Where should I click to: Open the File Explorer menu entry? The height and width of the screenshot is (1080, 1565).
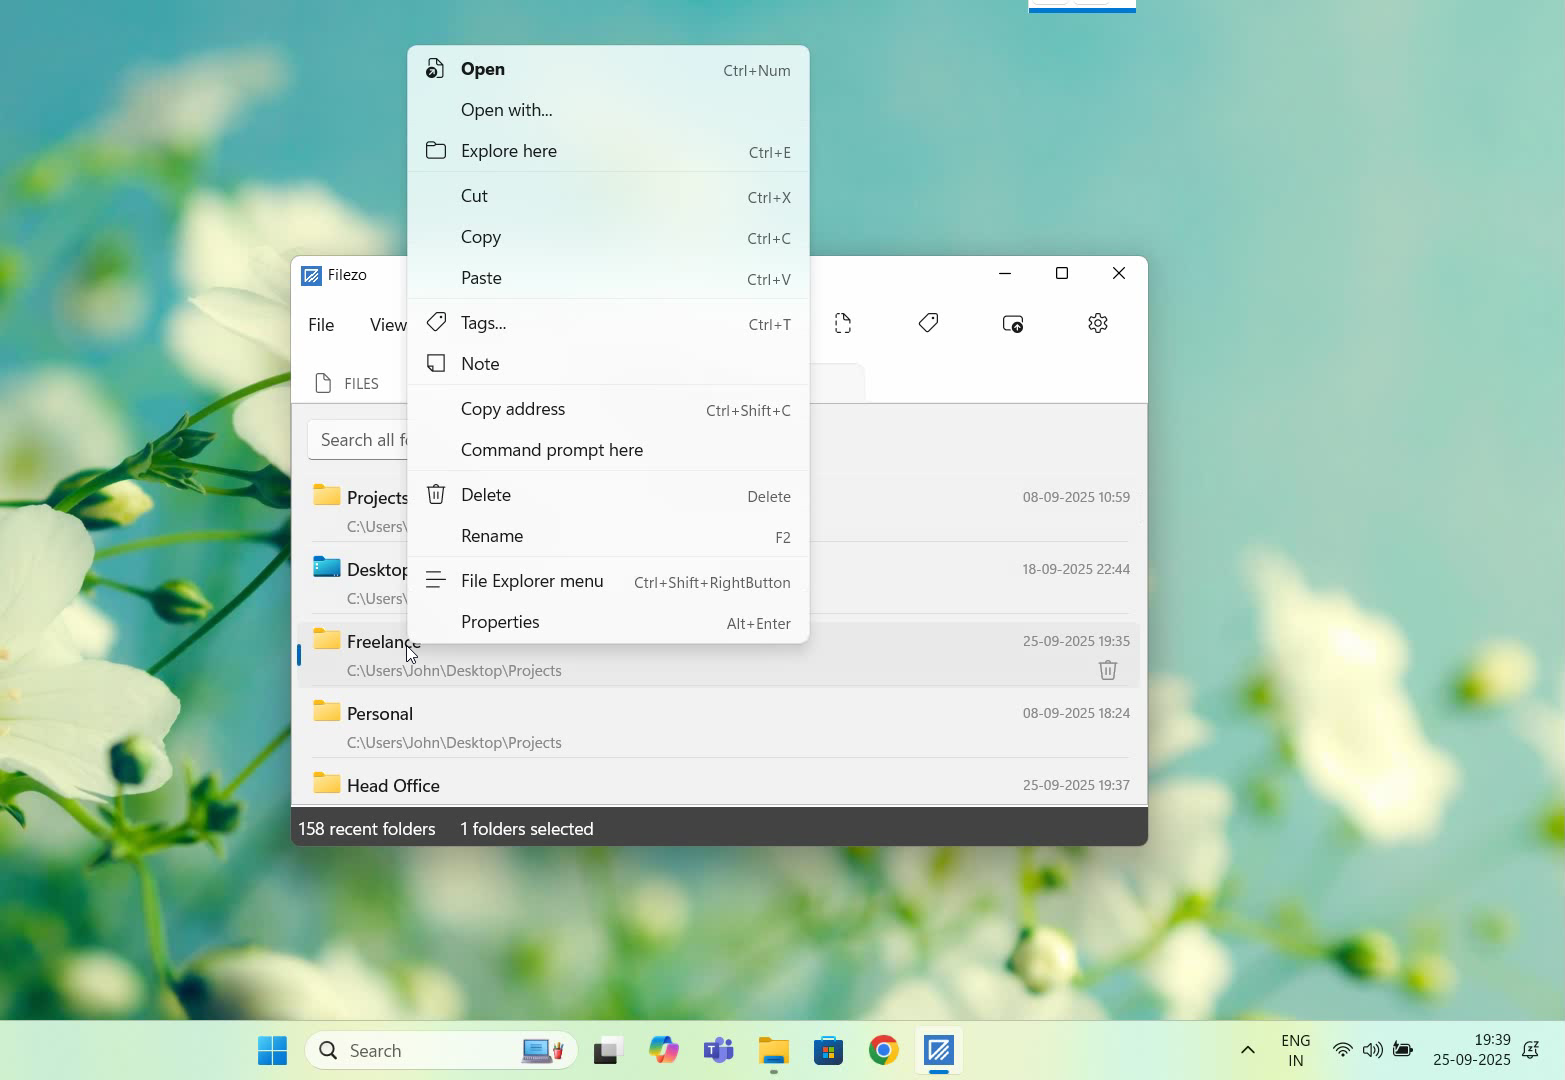tap(531, 581)
